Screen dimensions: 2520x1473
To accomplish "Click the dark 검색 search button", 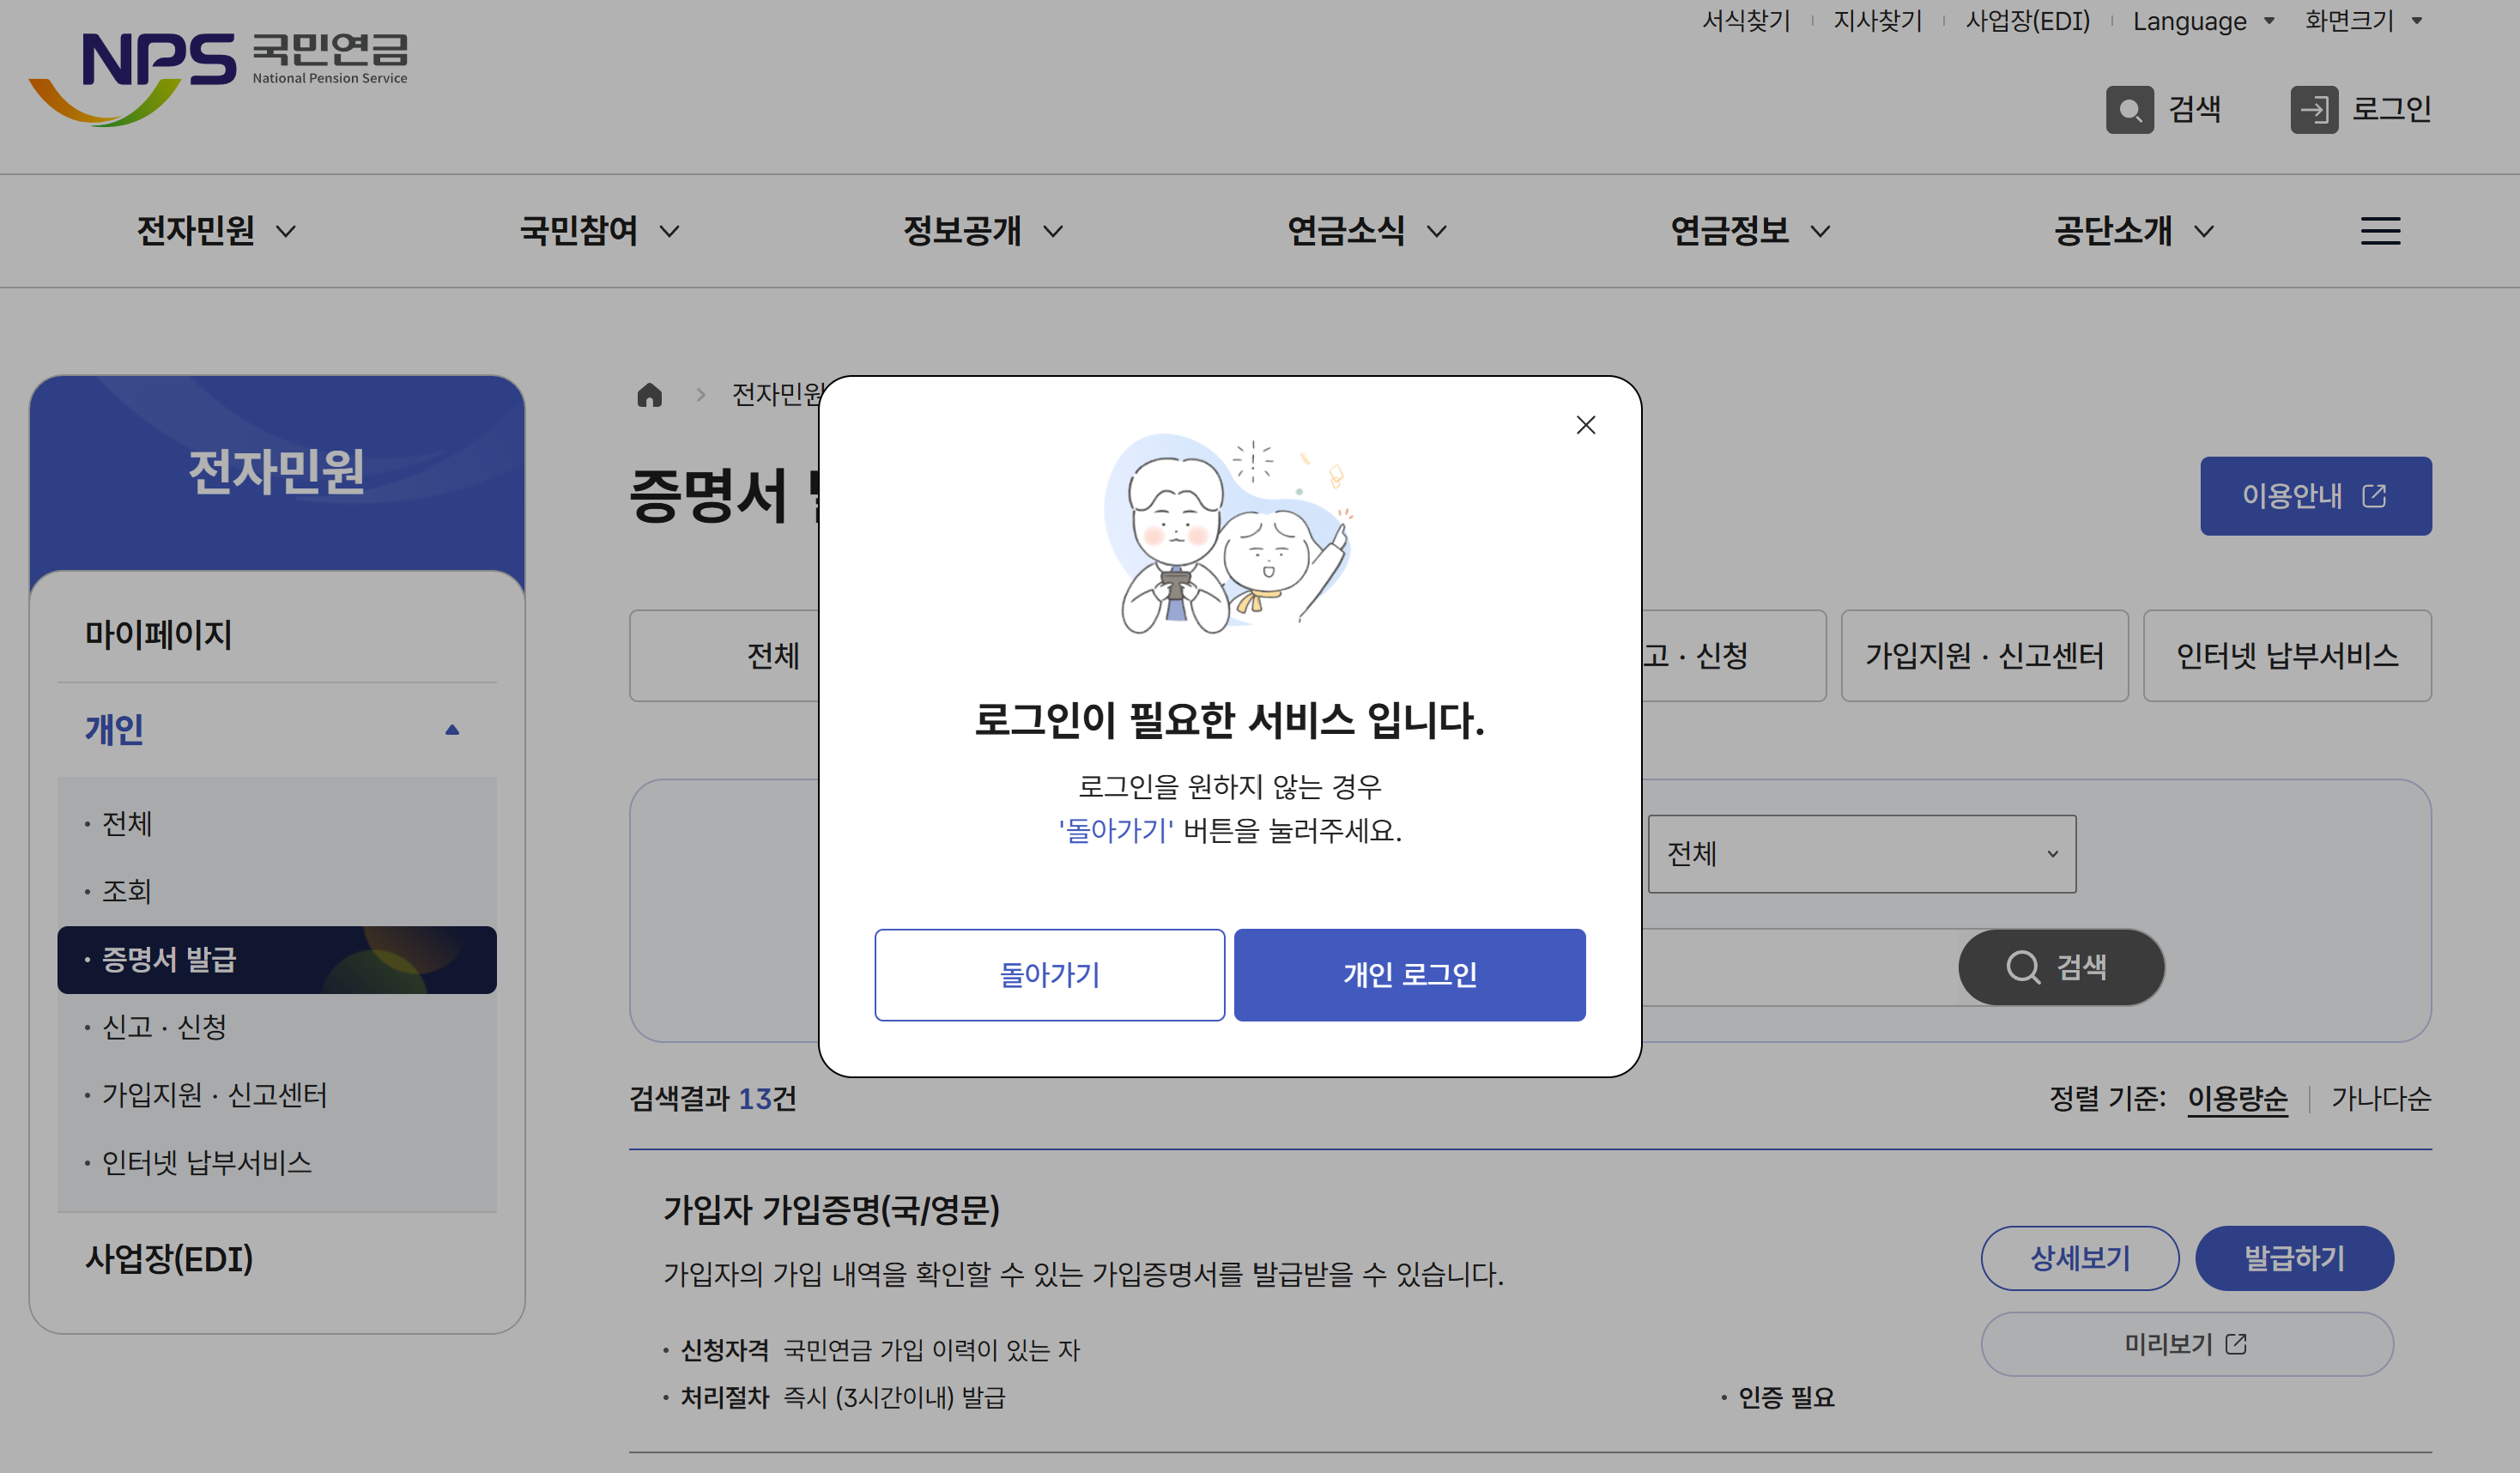I will 2060,966.
